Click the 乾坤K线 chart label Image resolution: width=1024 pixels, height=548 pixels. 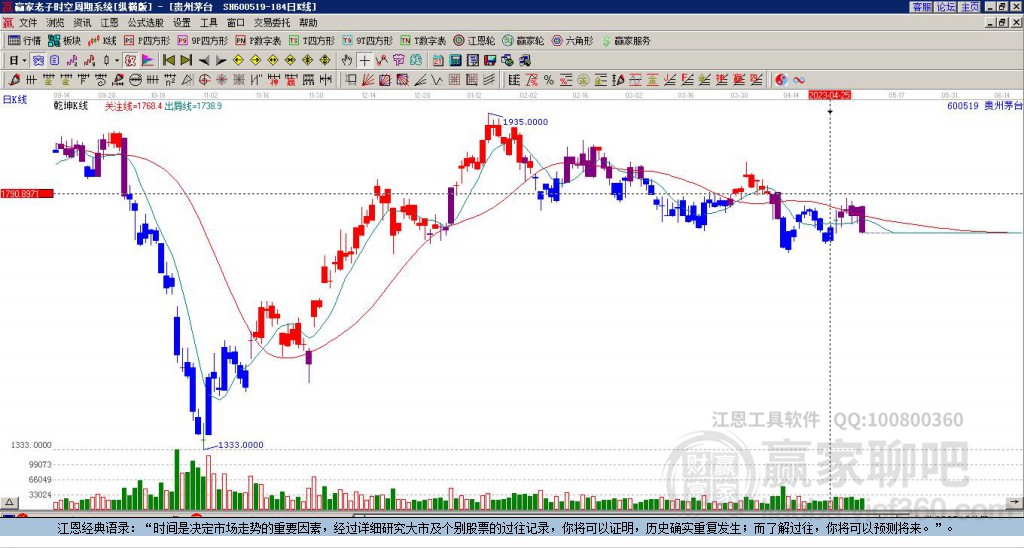click(71, 106)
